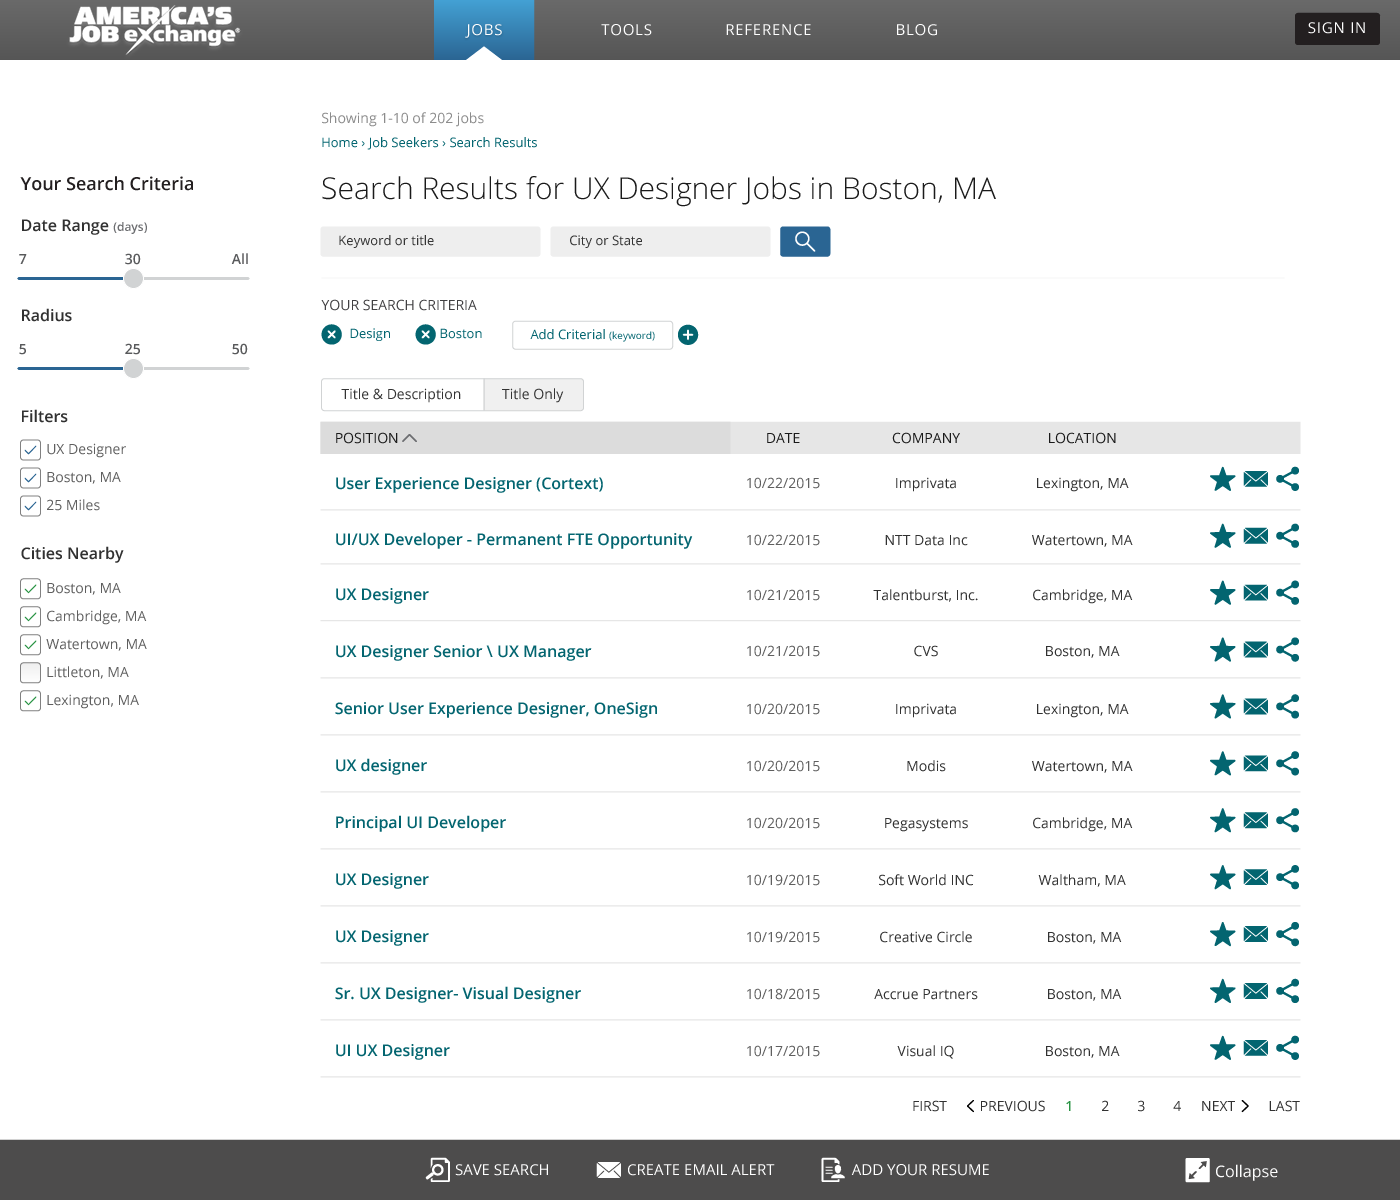
Task: Toggle the Cambridge, MA city checkbox
Action: point(31,617)
